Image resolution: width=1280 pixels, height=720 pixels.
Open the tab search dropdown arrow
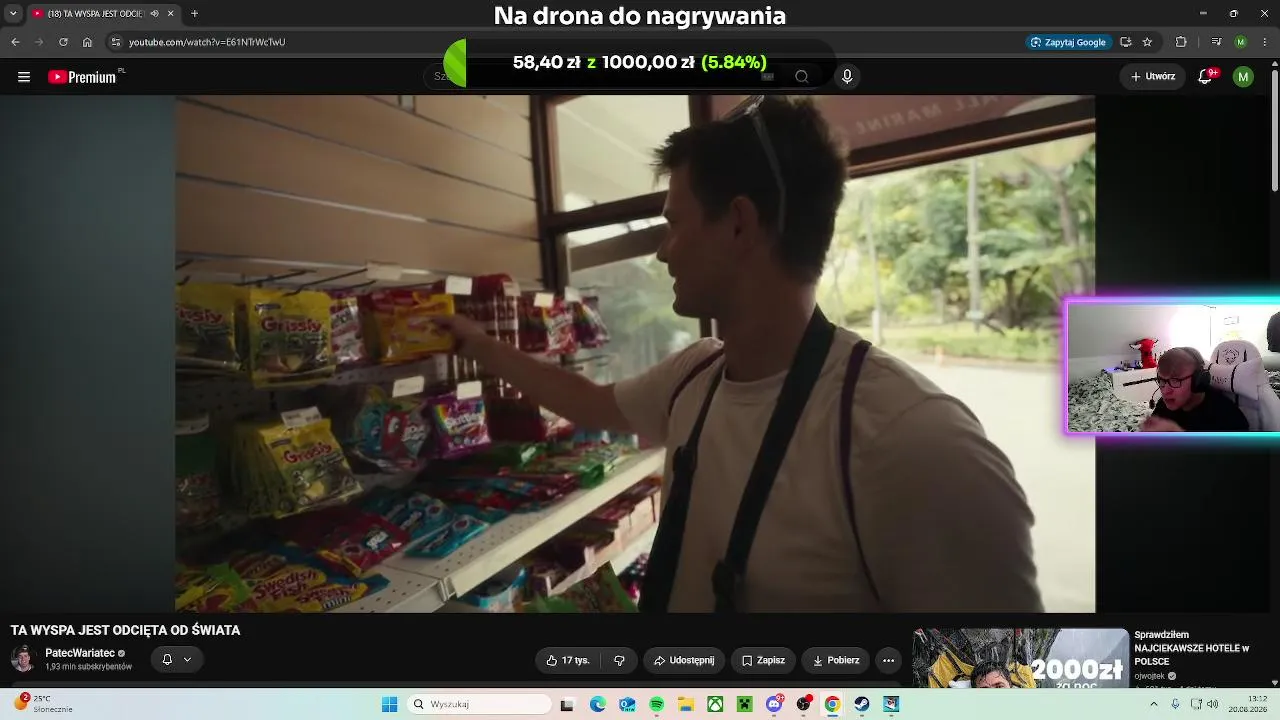click(x=13, y=14)
